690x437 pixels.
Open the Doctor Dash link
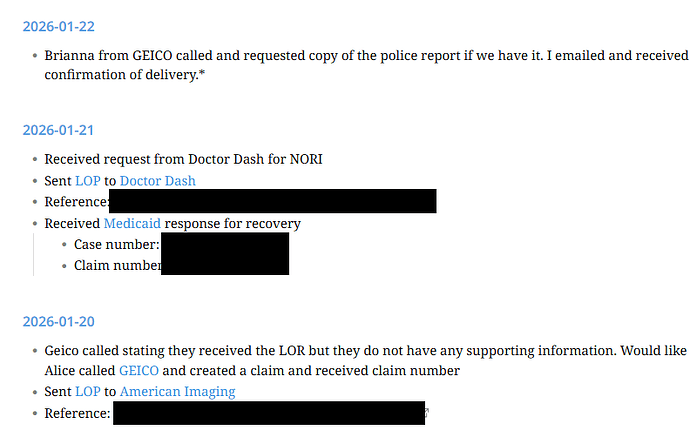(157, 181)
